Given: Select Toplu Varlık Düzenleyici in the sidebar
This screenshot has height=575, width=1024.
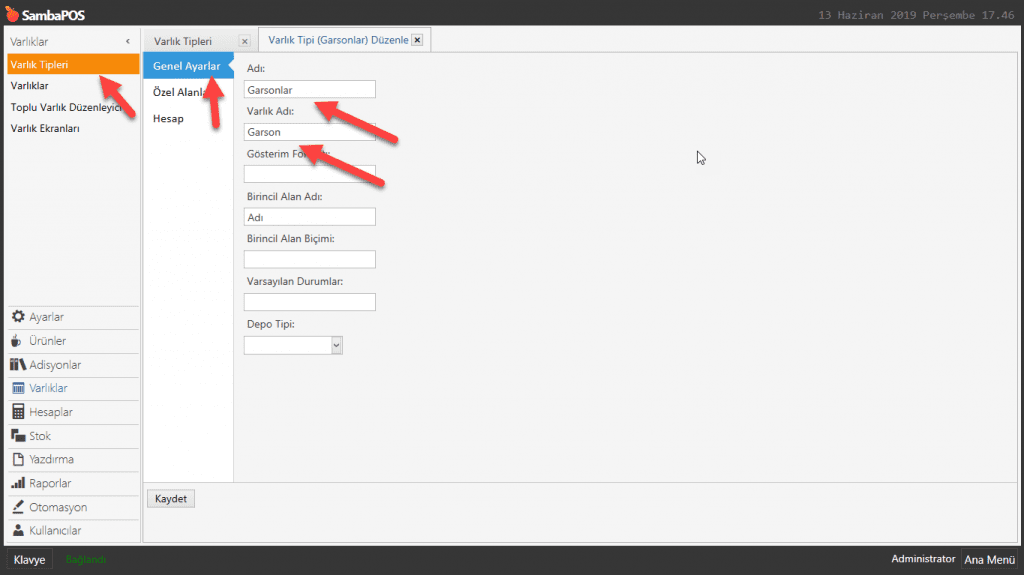Looking at the screenshot, I should [66, 107].
